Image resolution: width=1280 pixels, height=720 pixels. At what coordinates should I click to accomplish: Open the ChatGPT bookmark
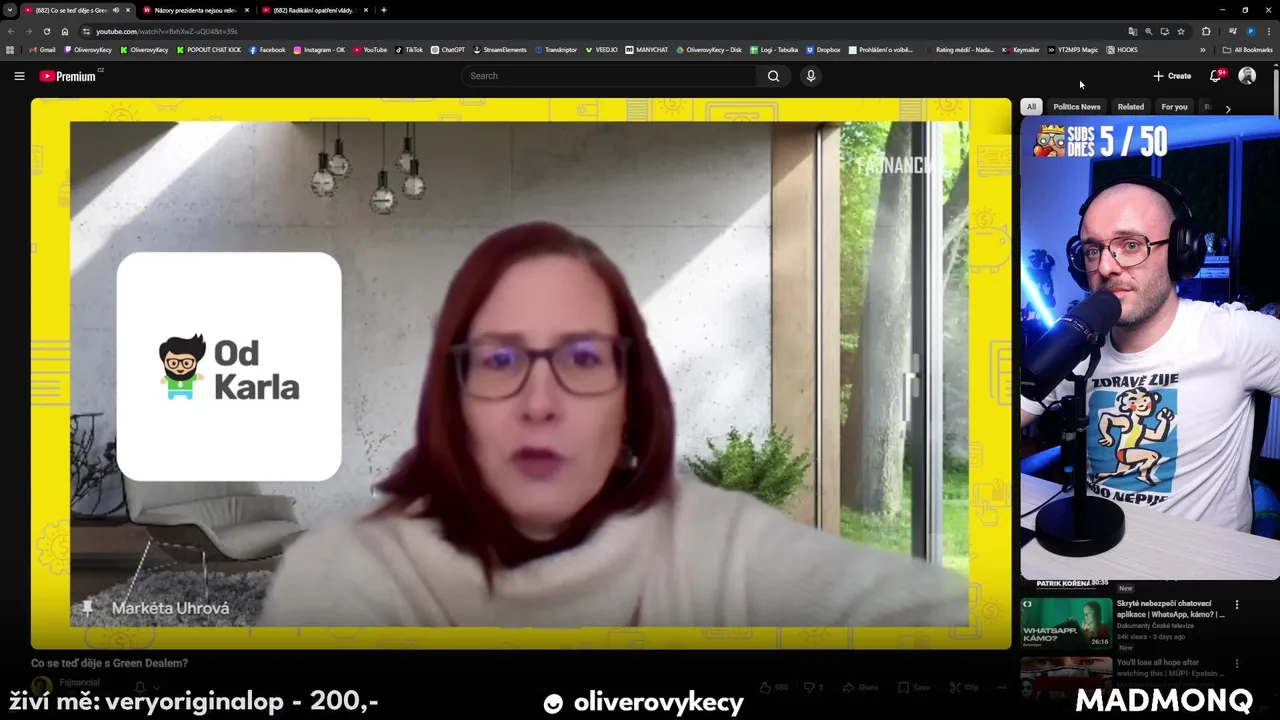pyautogui.click(x=448, y=50)
